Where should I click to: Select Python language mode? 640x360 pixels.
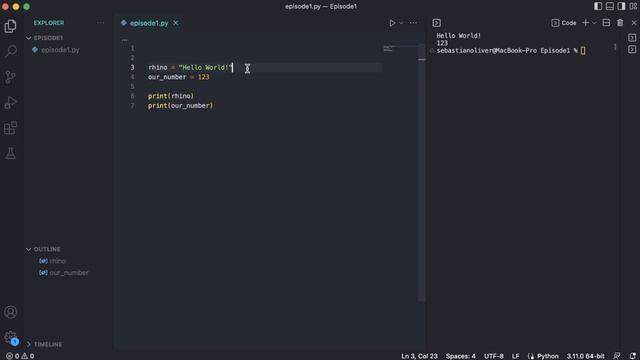point(547,356)
